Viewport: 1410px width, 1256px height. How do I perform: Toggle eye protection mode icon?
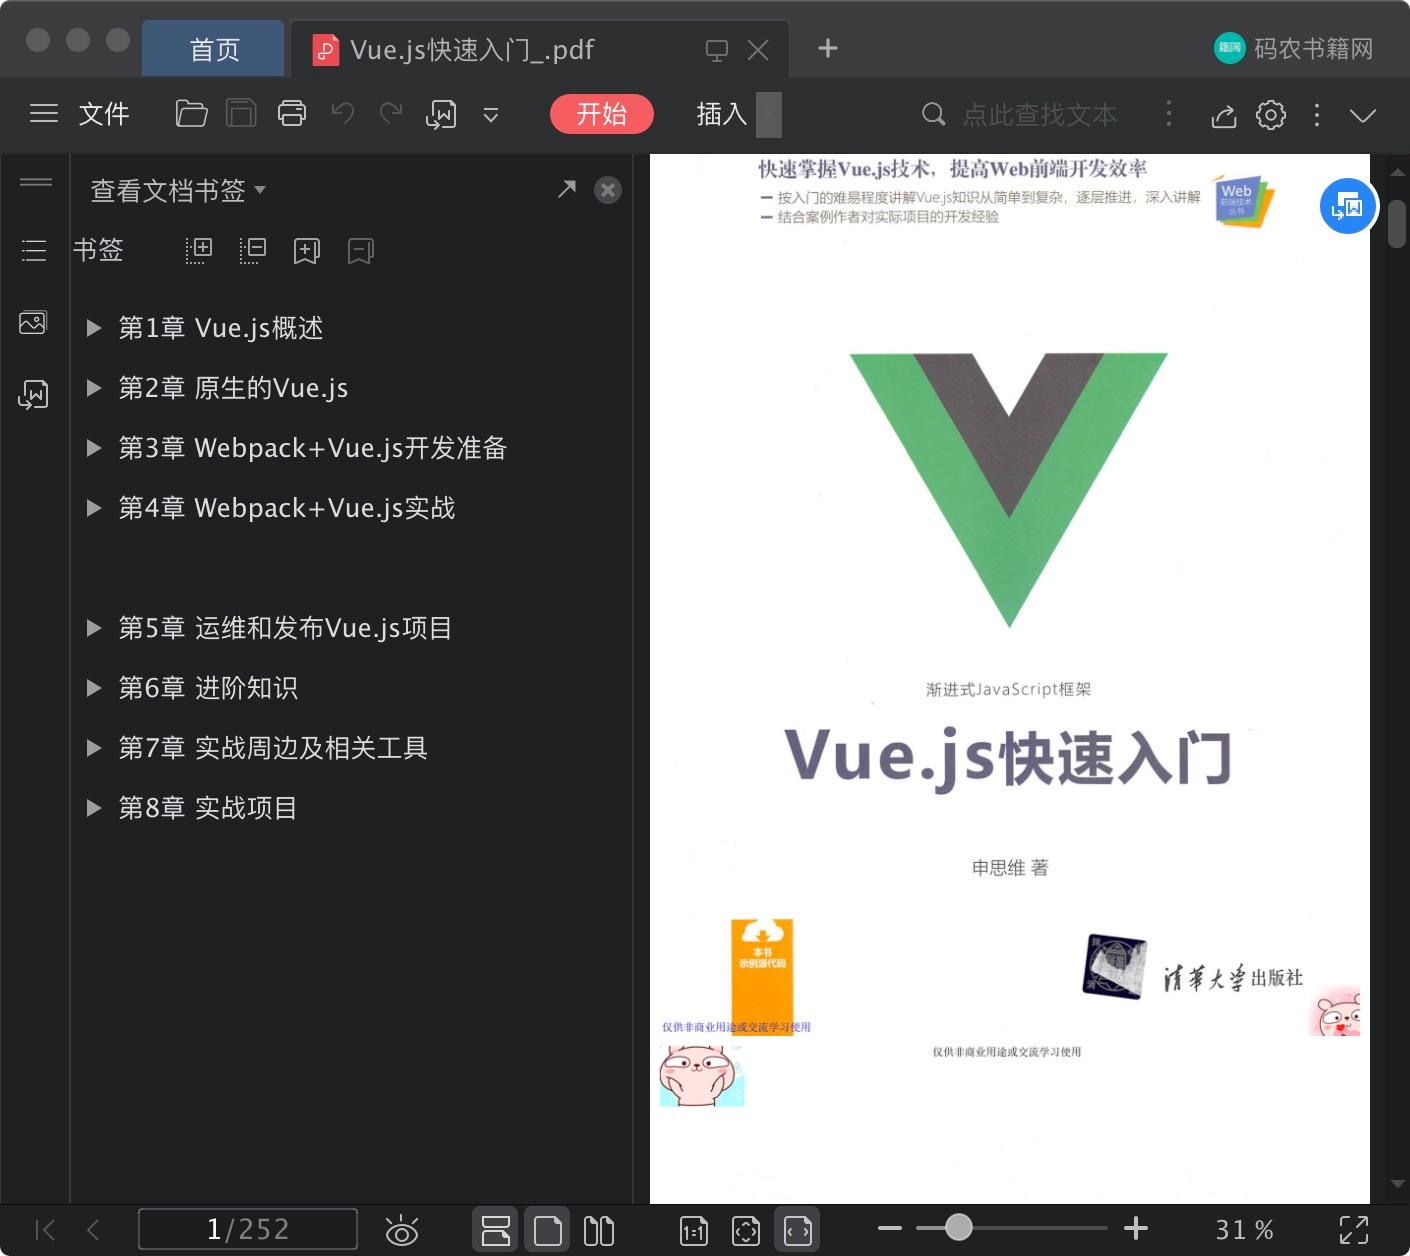pos(402,1230)
